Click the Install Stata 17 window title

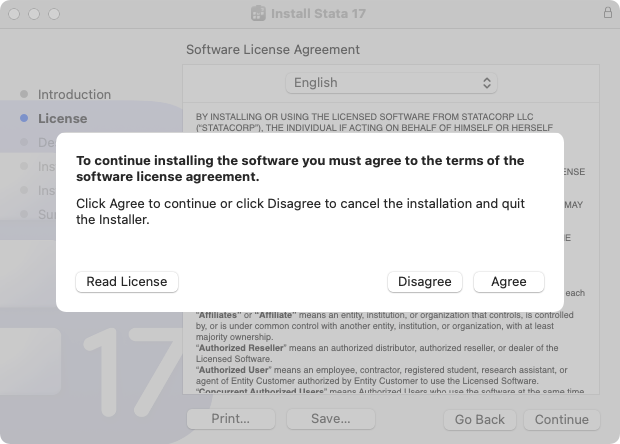[x=320, y=14]
